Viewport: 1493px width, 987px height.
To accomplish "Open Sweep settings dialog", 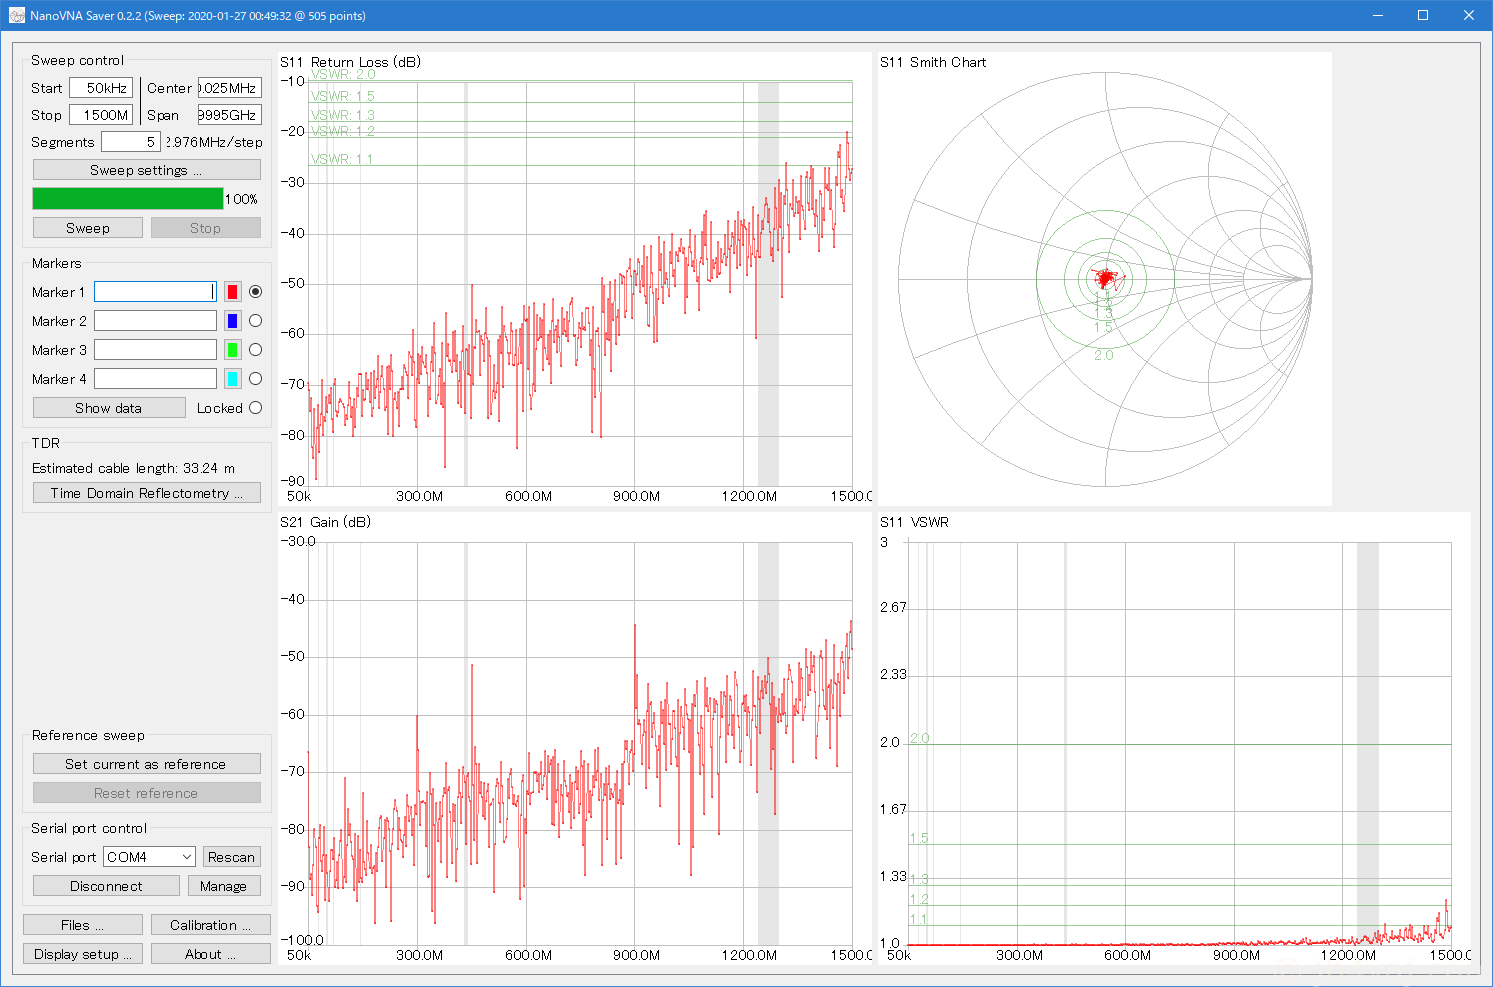I will [x=147, y=170].
